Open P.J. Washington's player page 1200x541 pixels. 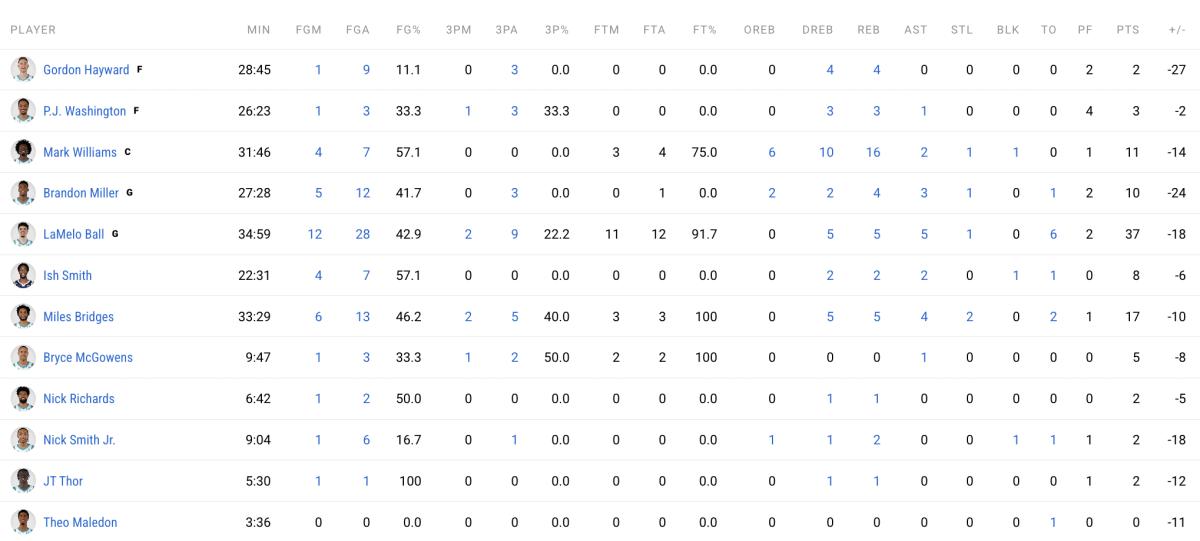84,111
